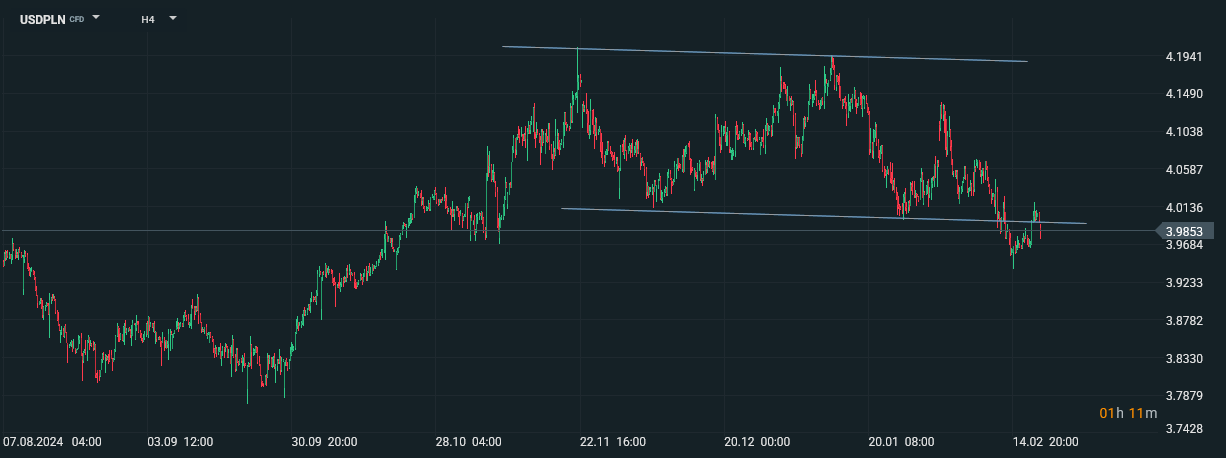Click the 4.0136 price axis label
Image resolution: width=1226 pixels, height=458 pixels.
coord(1183,208)
